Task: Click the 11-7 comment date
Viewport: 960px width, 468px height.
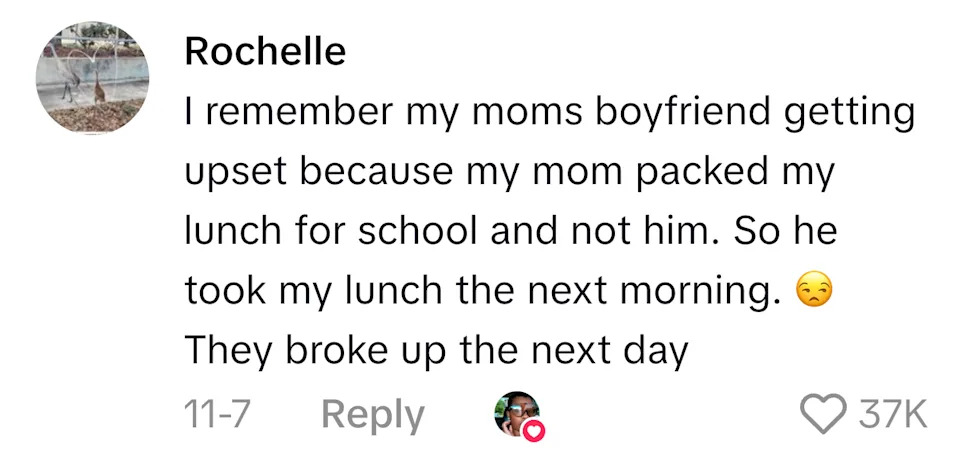Action: [x=217, y=413]
